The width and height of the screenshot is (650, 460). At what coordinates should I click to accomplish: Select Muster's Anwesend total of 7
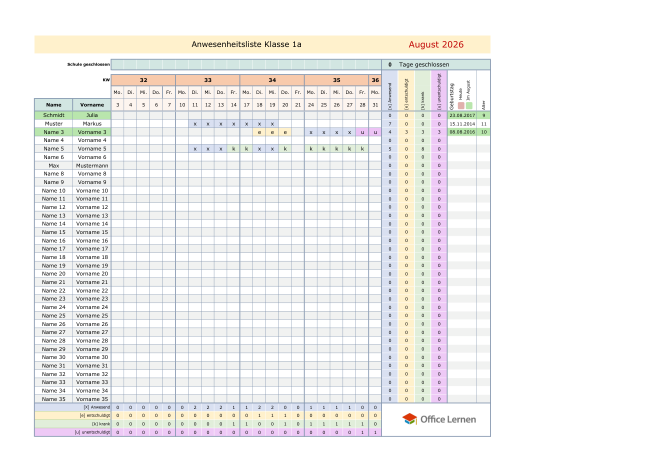(390, 123)
